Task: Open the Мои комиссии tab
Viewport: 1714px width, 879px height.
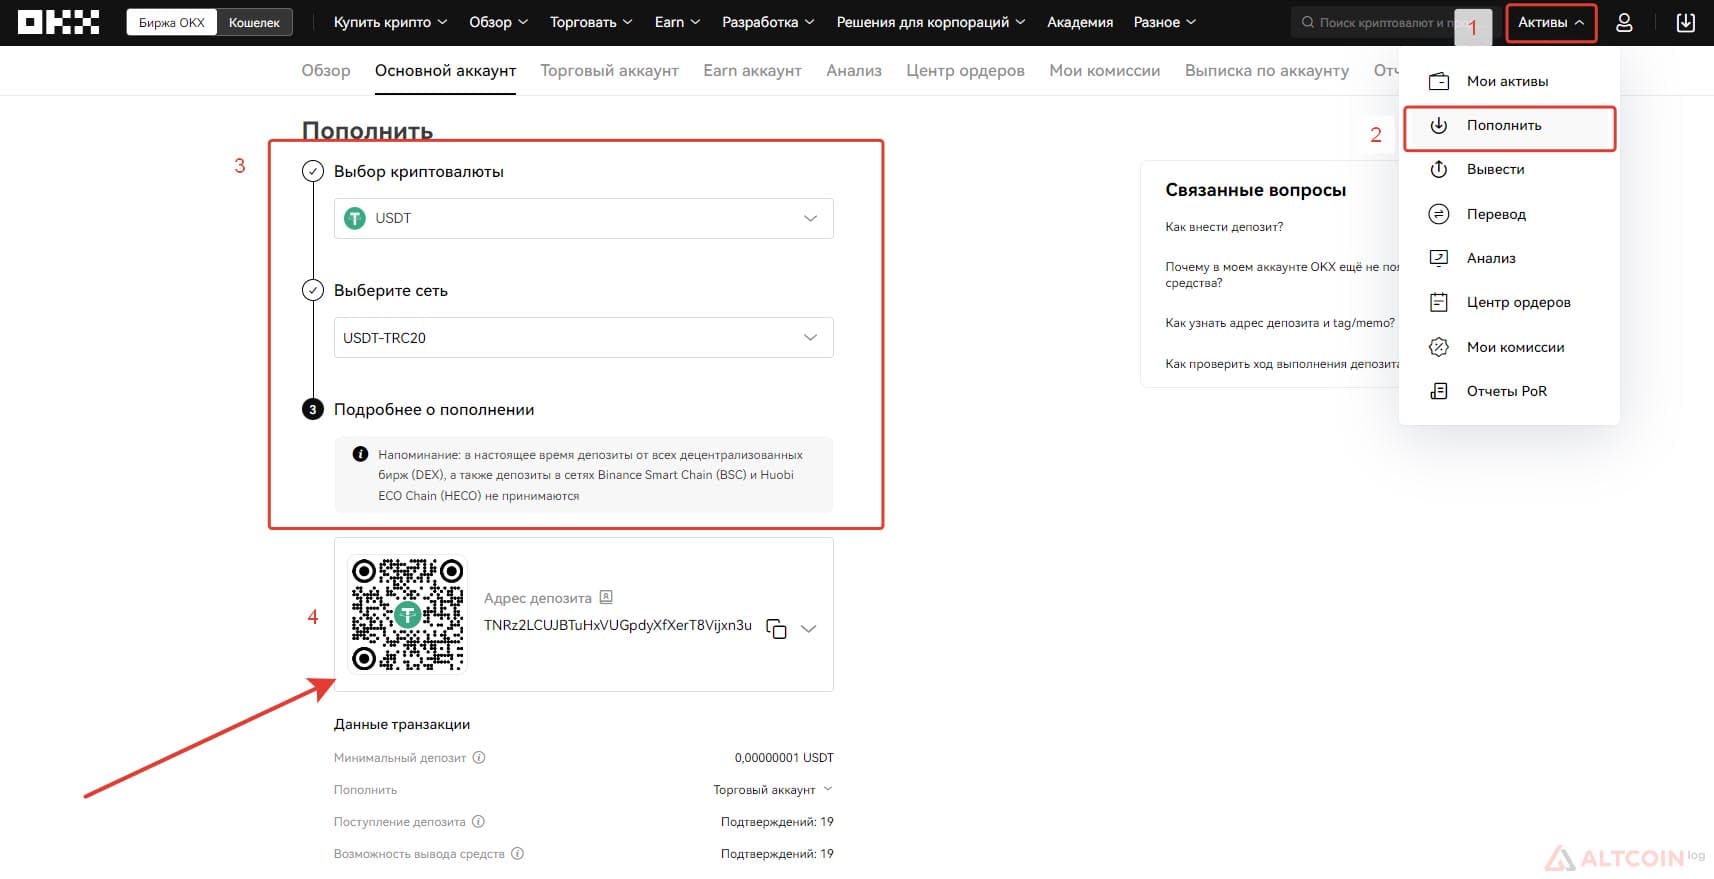Action: 1104,70
